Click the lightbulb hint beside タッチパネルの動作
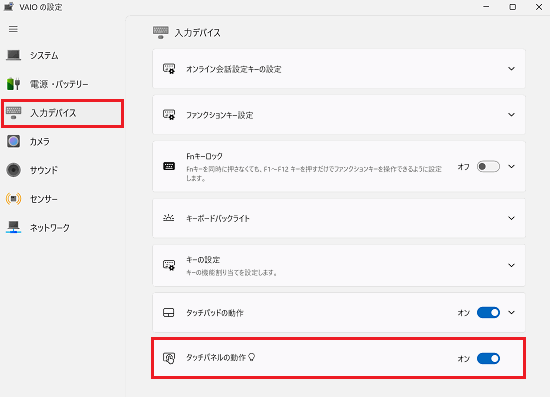 point(251,357)
